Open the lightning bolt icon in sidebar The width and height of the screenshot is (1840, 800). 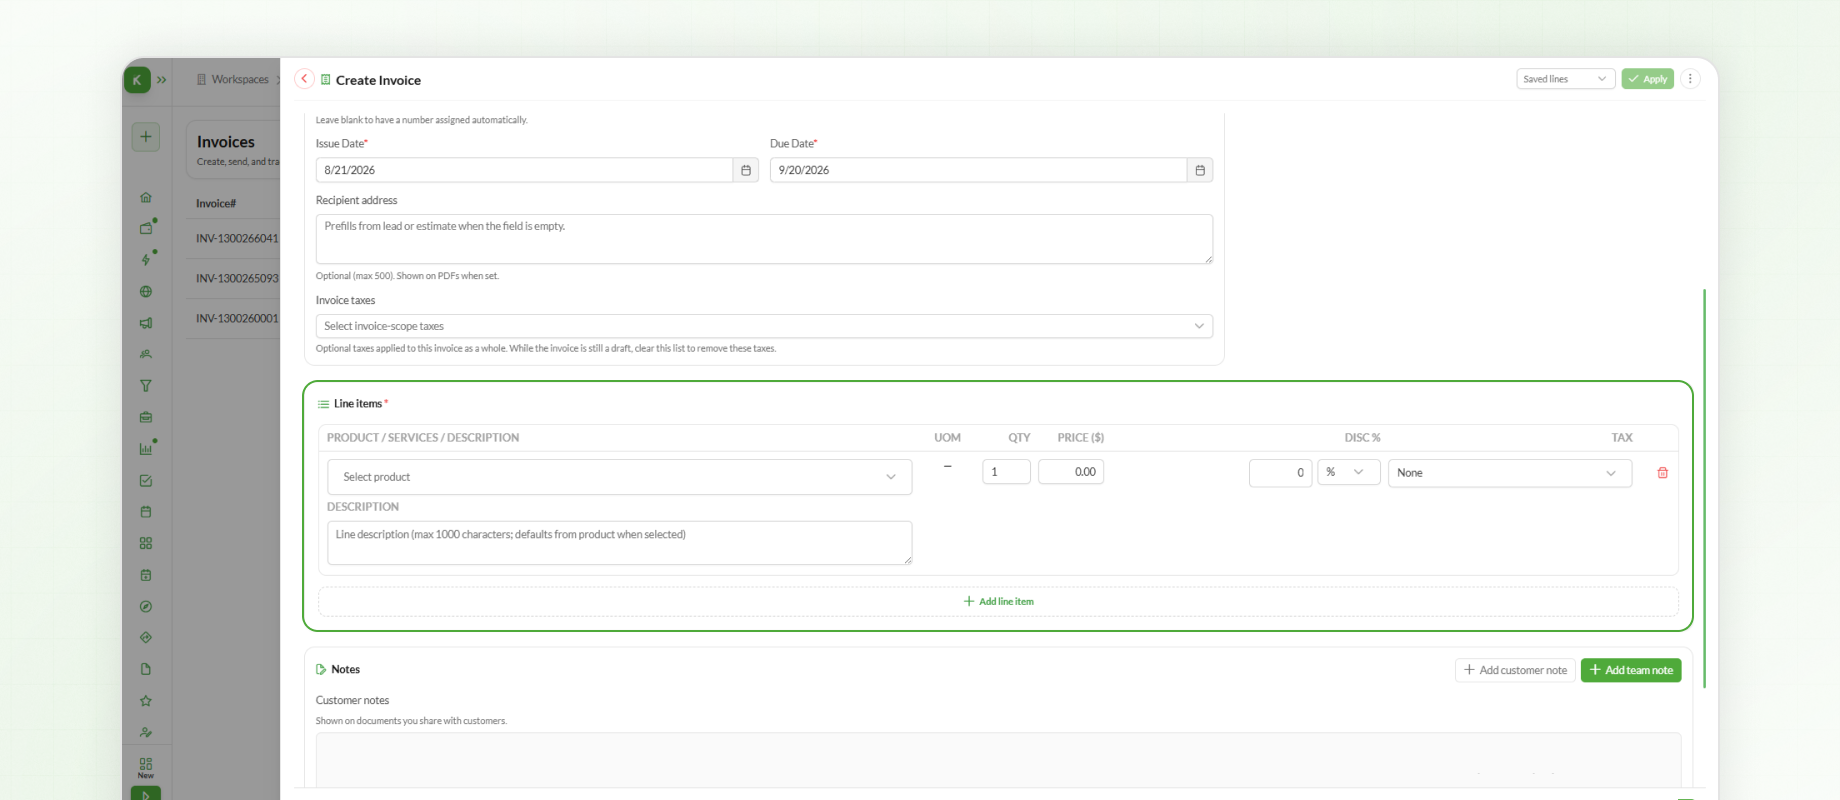(x=146, y=260)
